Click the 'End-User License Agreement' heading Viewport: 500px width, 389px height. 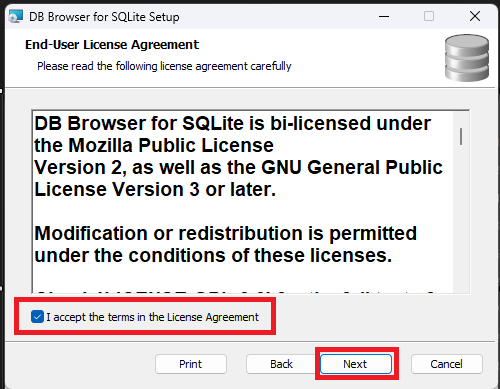click(112, 45)
